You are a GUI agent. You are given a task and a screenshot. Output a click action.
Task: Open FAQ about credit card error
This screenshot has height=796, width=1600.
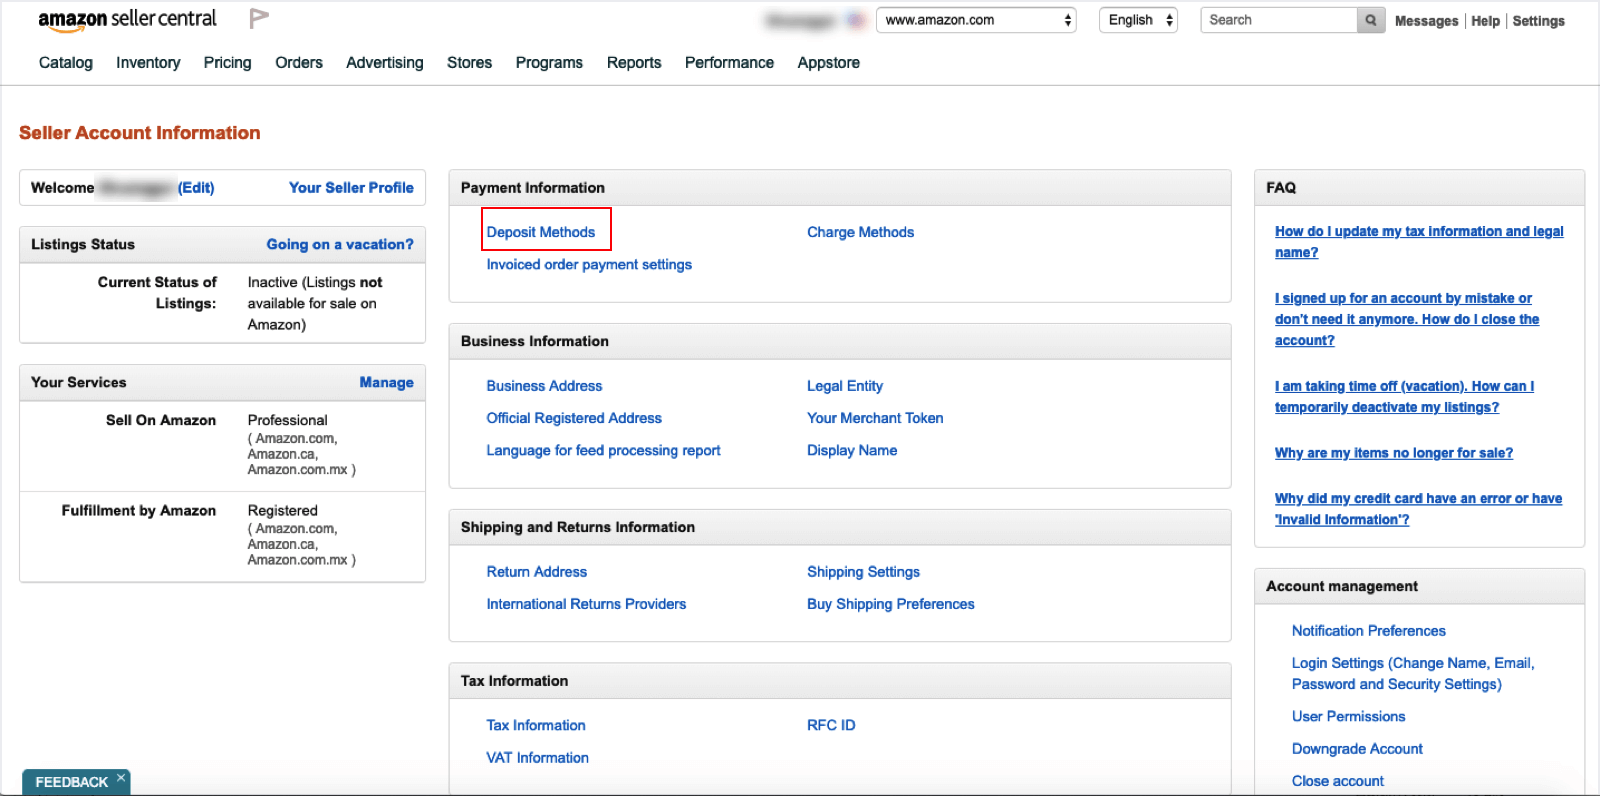click(x=1418, y=509)
